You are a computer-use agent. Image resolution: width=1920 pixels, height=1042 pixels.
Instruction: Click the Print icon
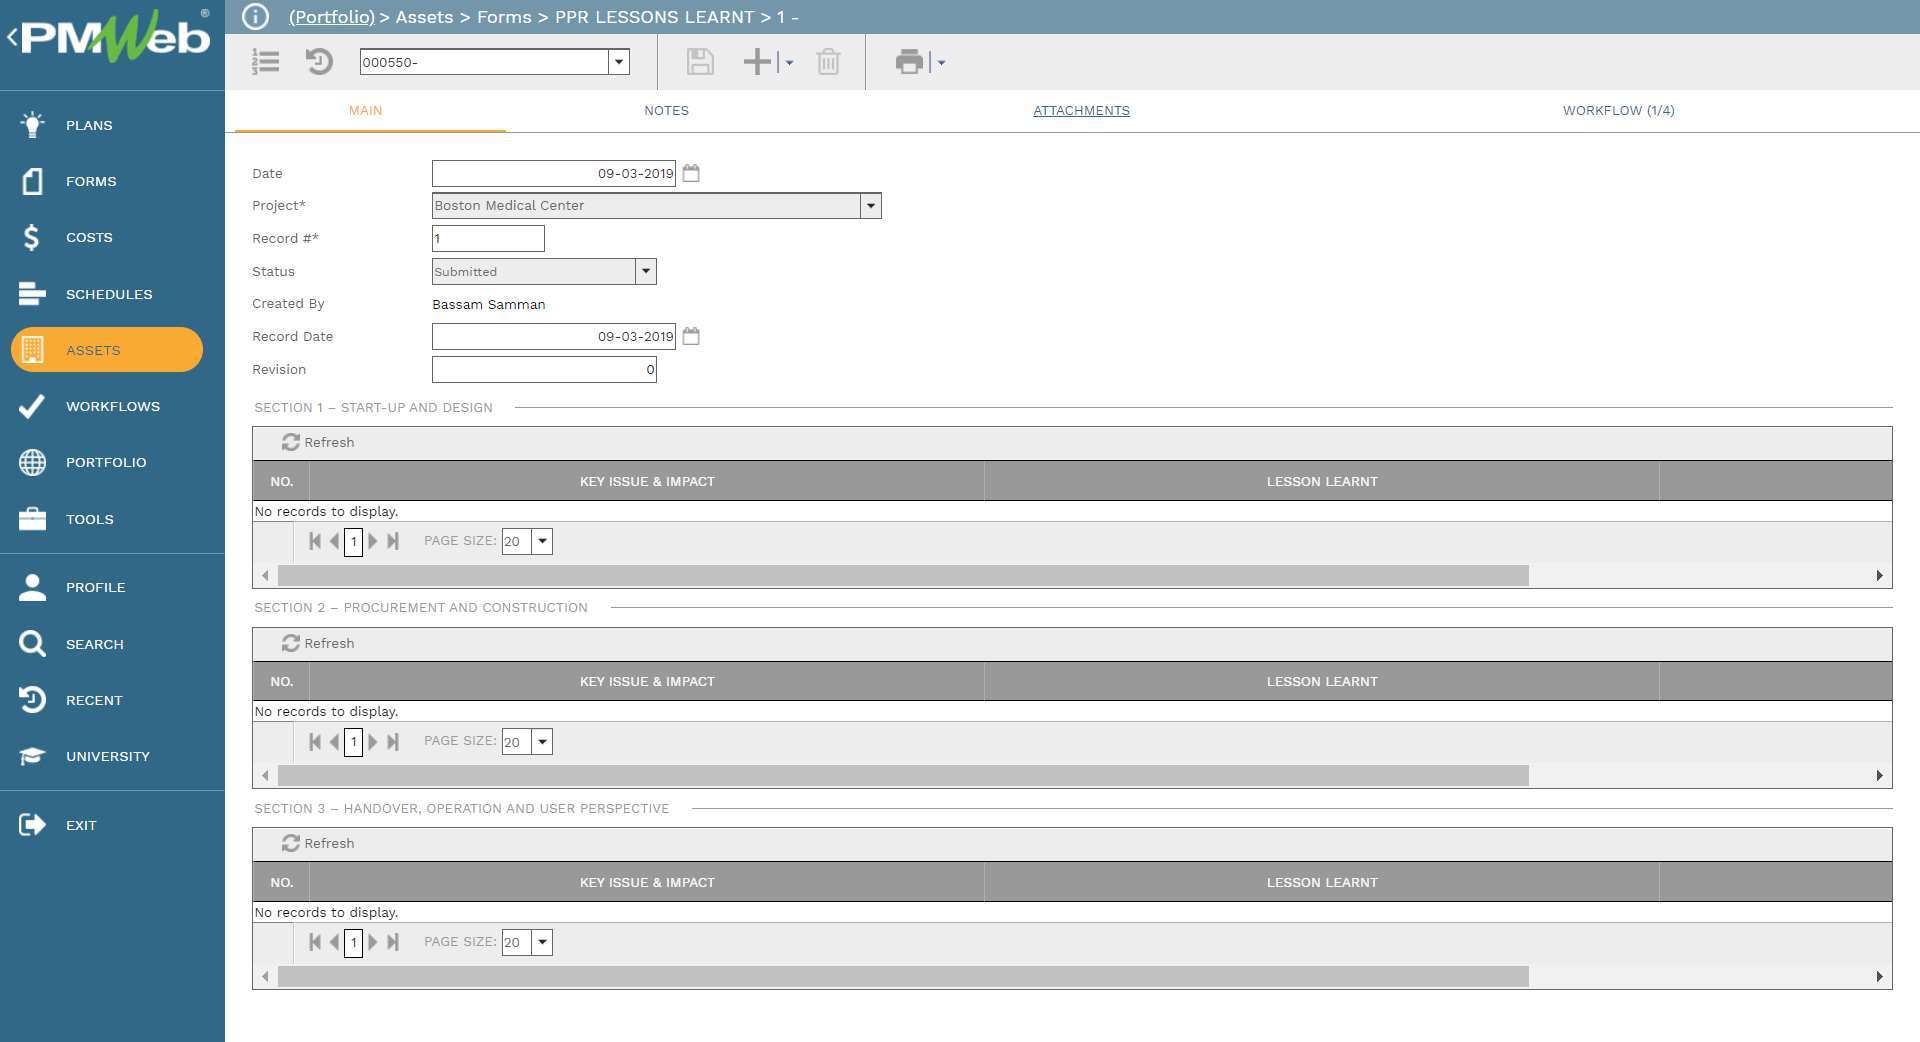(909, 62)
